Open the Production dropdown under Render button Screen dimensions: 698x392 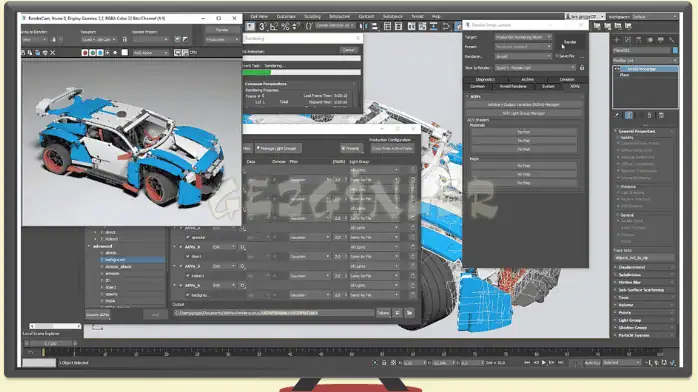222,40
